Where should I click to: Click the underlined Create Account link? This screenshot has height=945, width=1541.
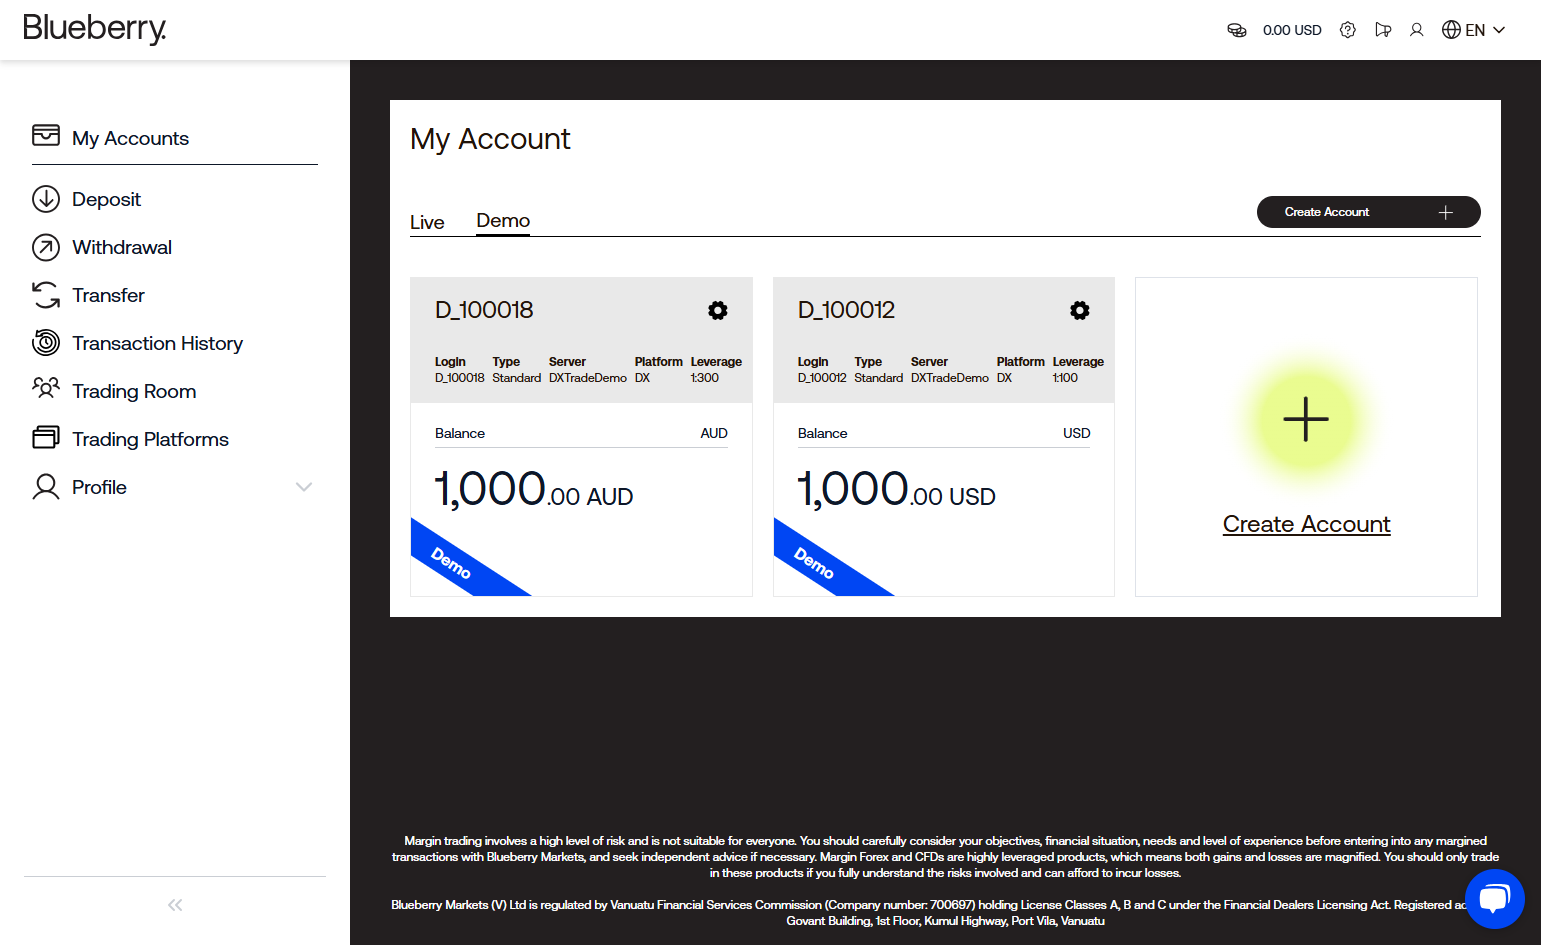coord(1306,524)
